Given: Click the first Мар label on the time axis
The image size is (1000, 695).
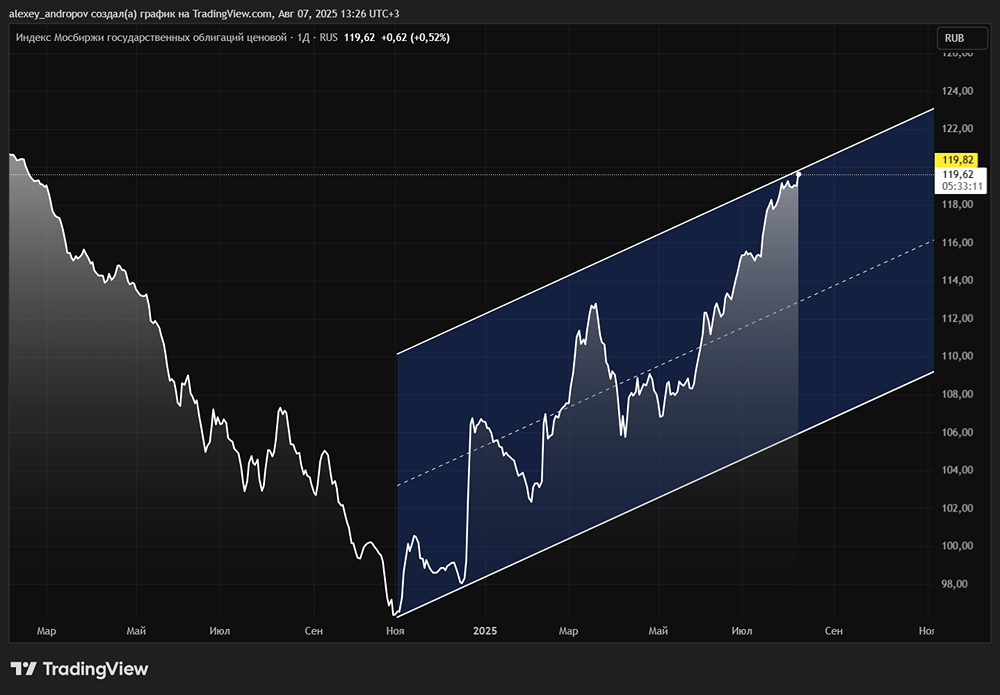Looking at the screenshot, I should coord(47,631).
